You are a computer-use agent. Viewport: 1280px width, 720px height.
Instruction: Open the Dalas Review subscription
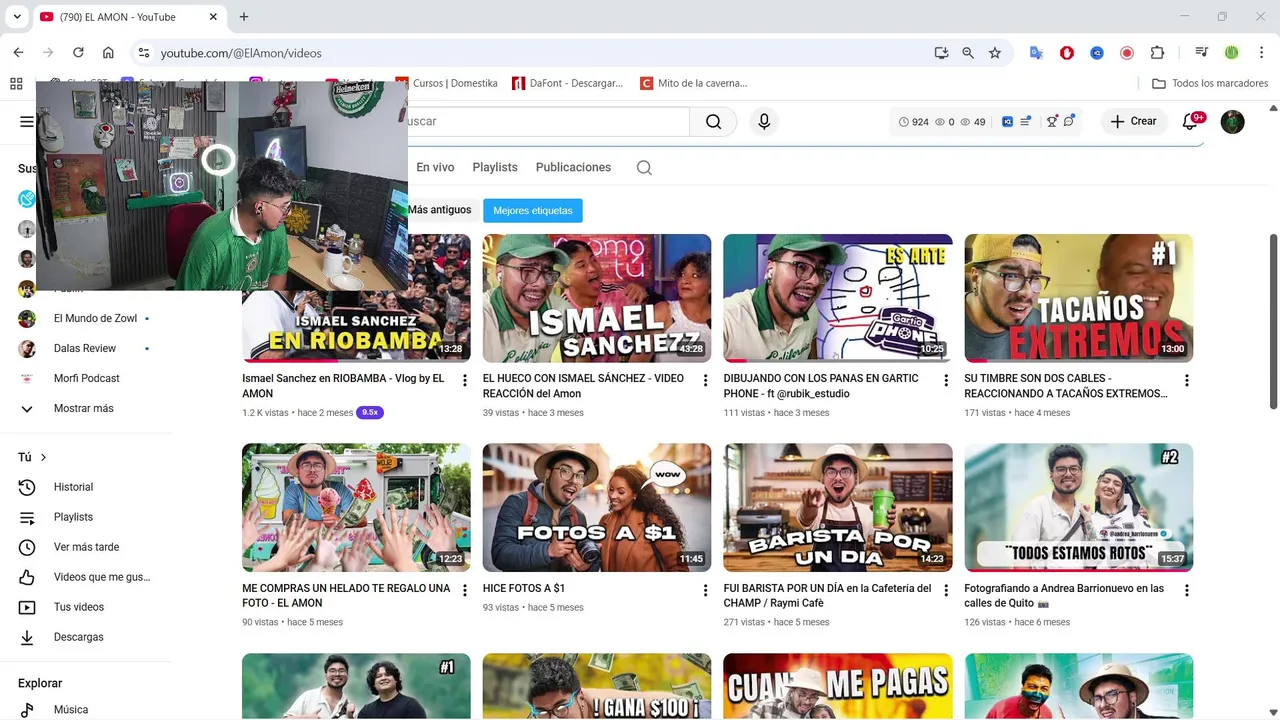(85, 348)
